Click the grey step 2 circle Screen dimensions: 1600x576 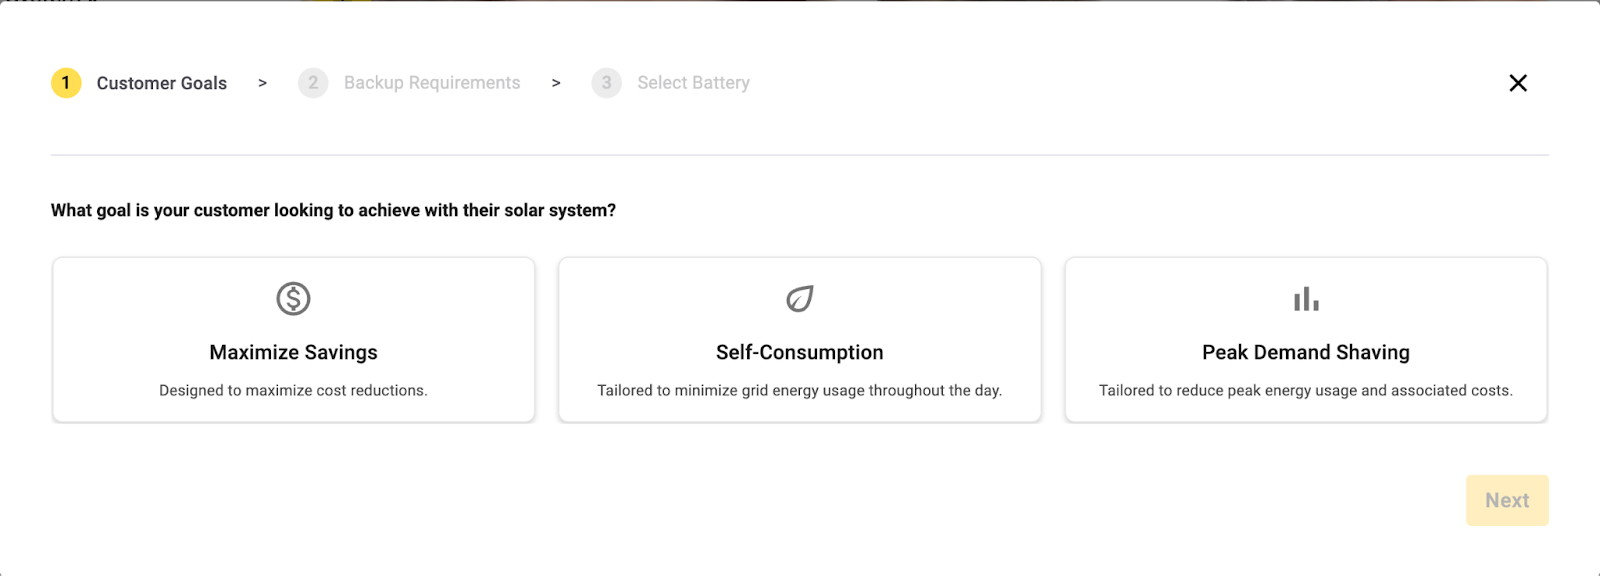pos(313,83)
